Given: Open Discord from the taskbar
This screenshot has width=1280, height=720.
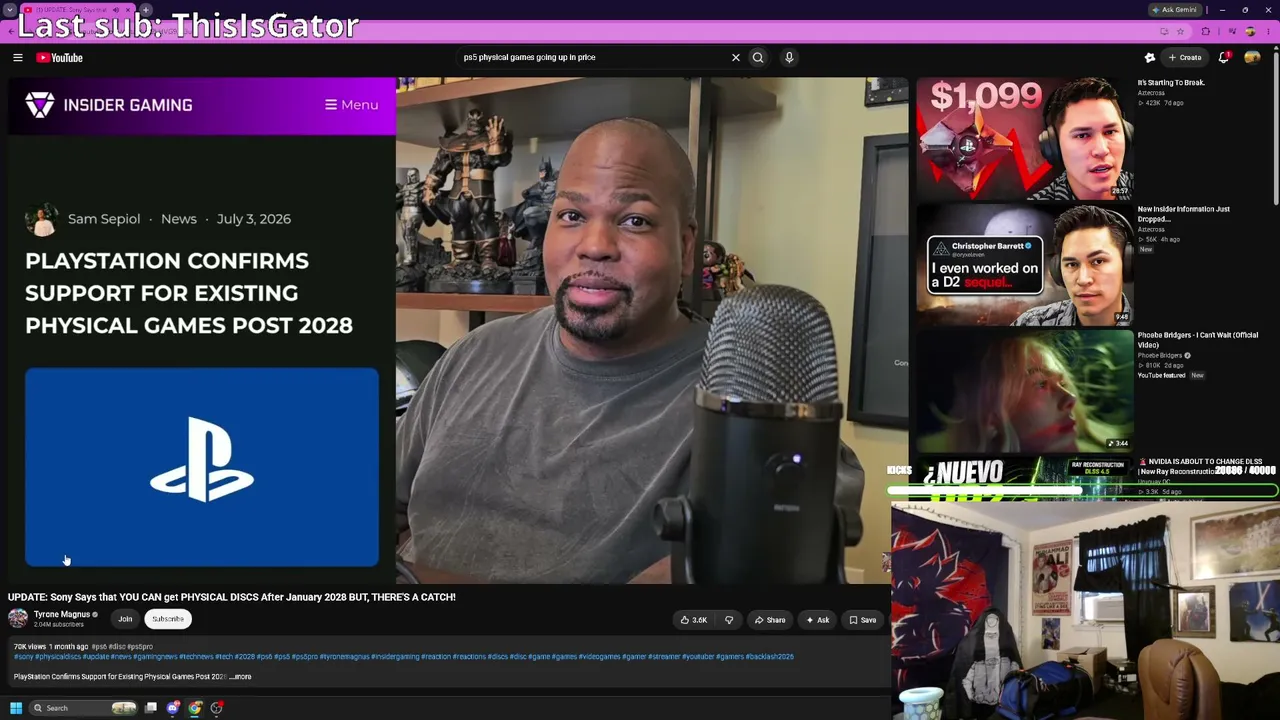Looking at the screenshot, I should (173, 708).
